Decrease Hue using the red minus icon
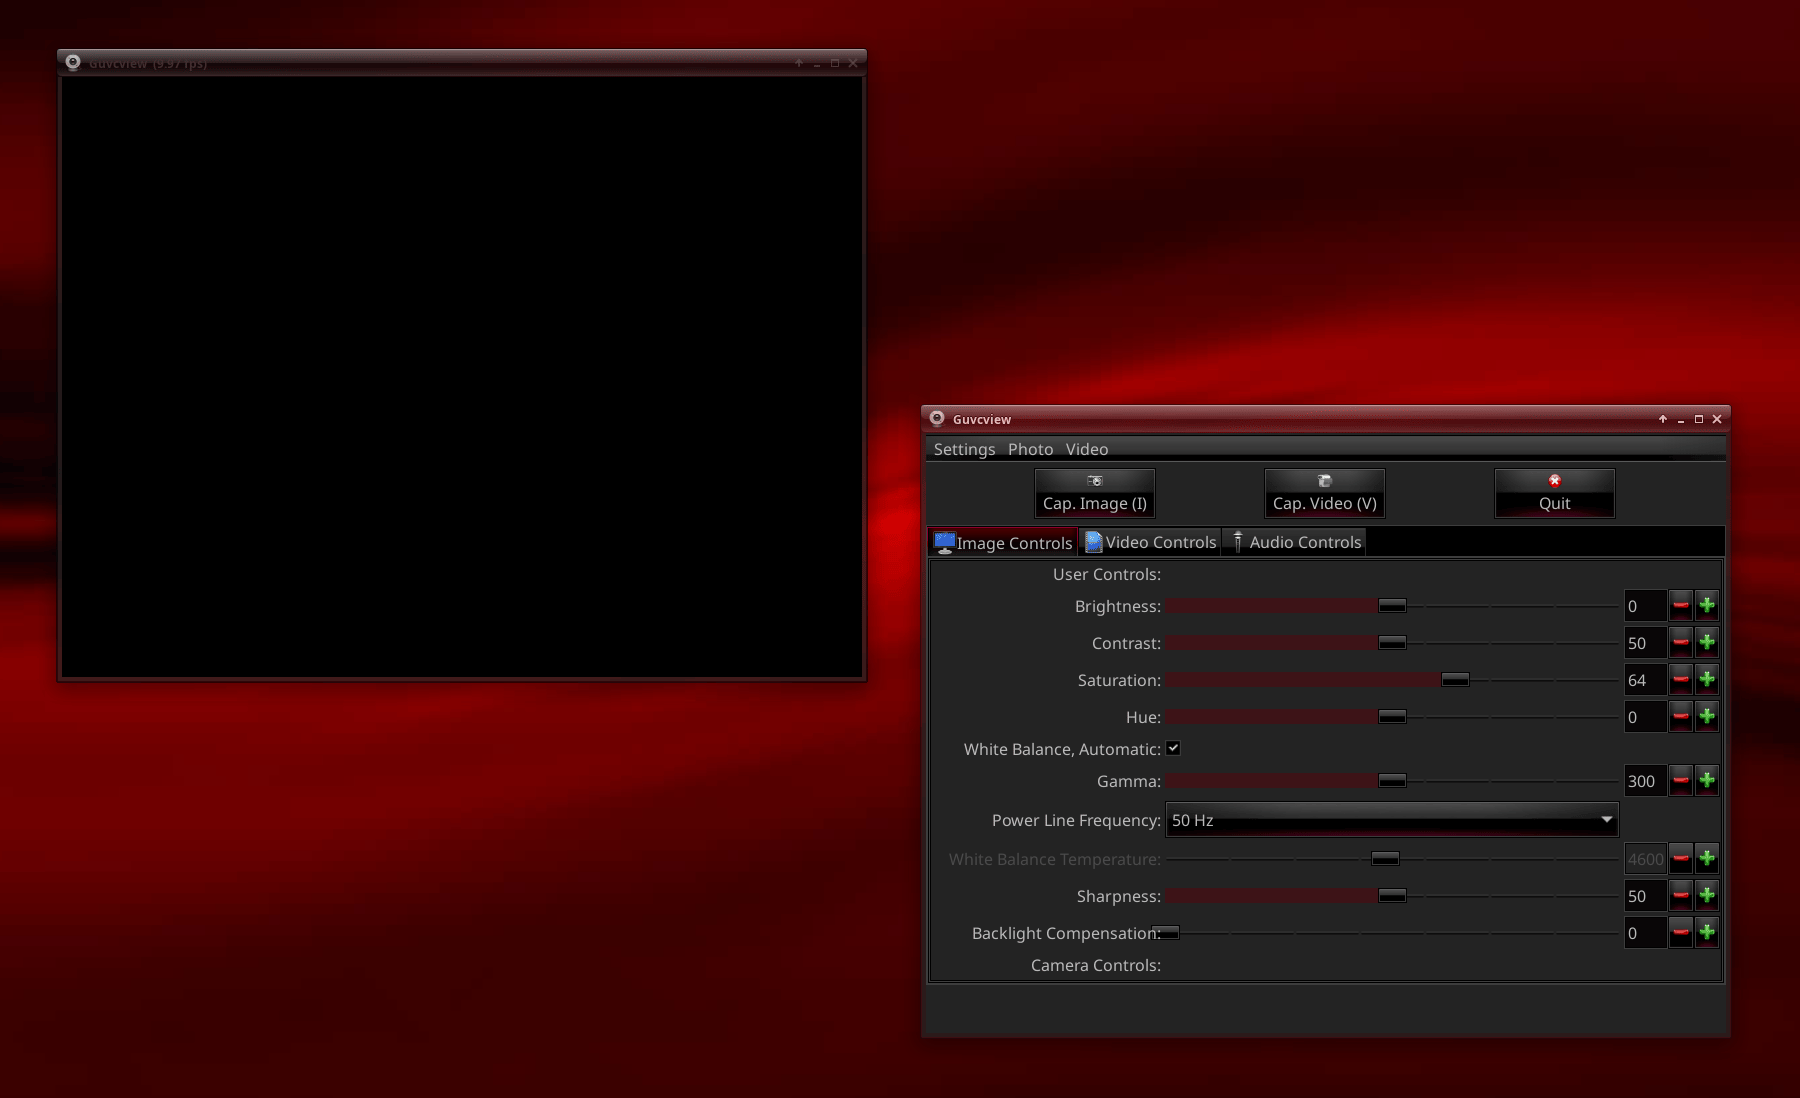Viewport: 1800px width, 1098px height. pyautogui.click(x=1681, y=716)
